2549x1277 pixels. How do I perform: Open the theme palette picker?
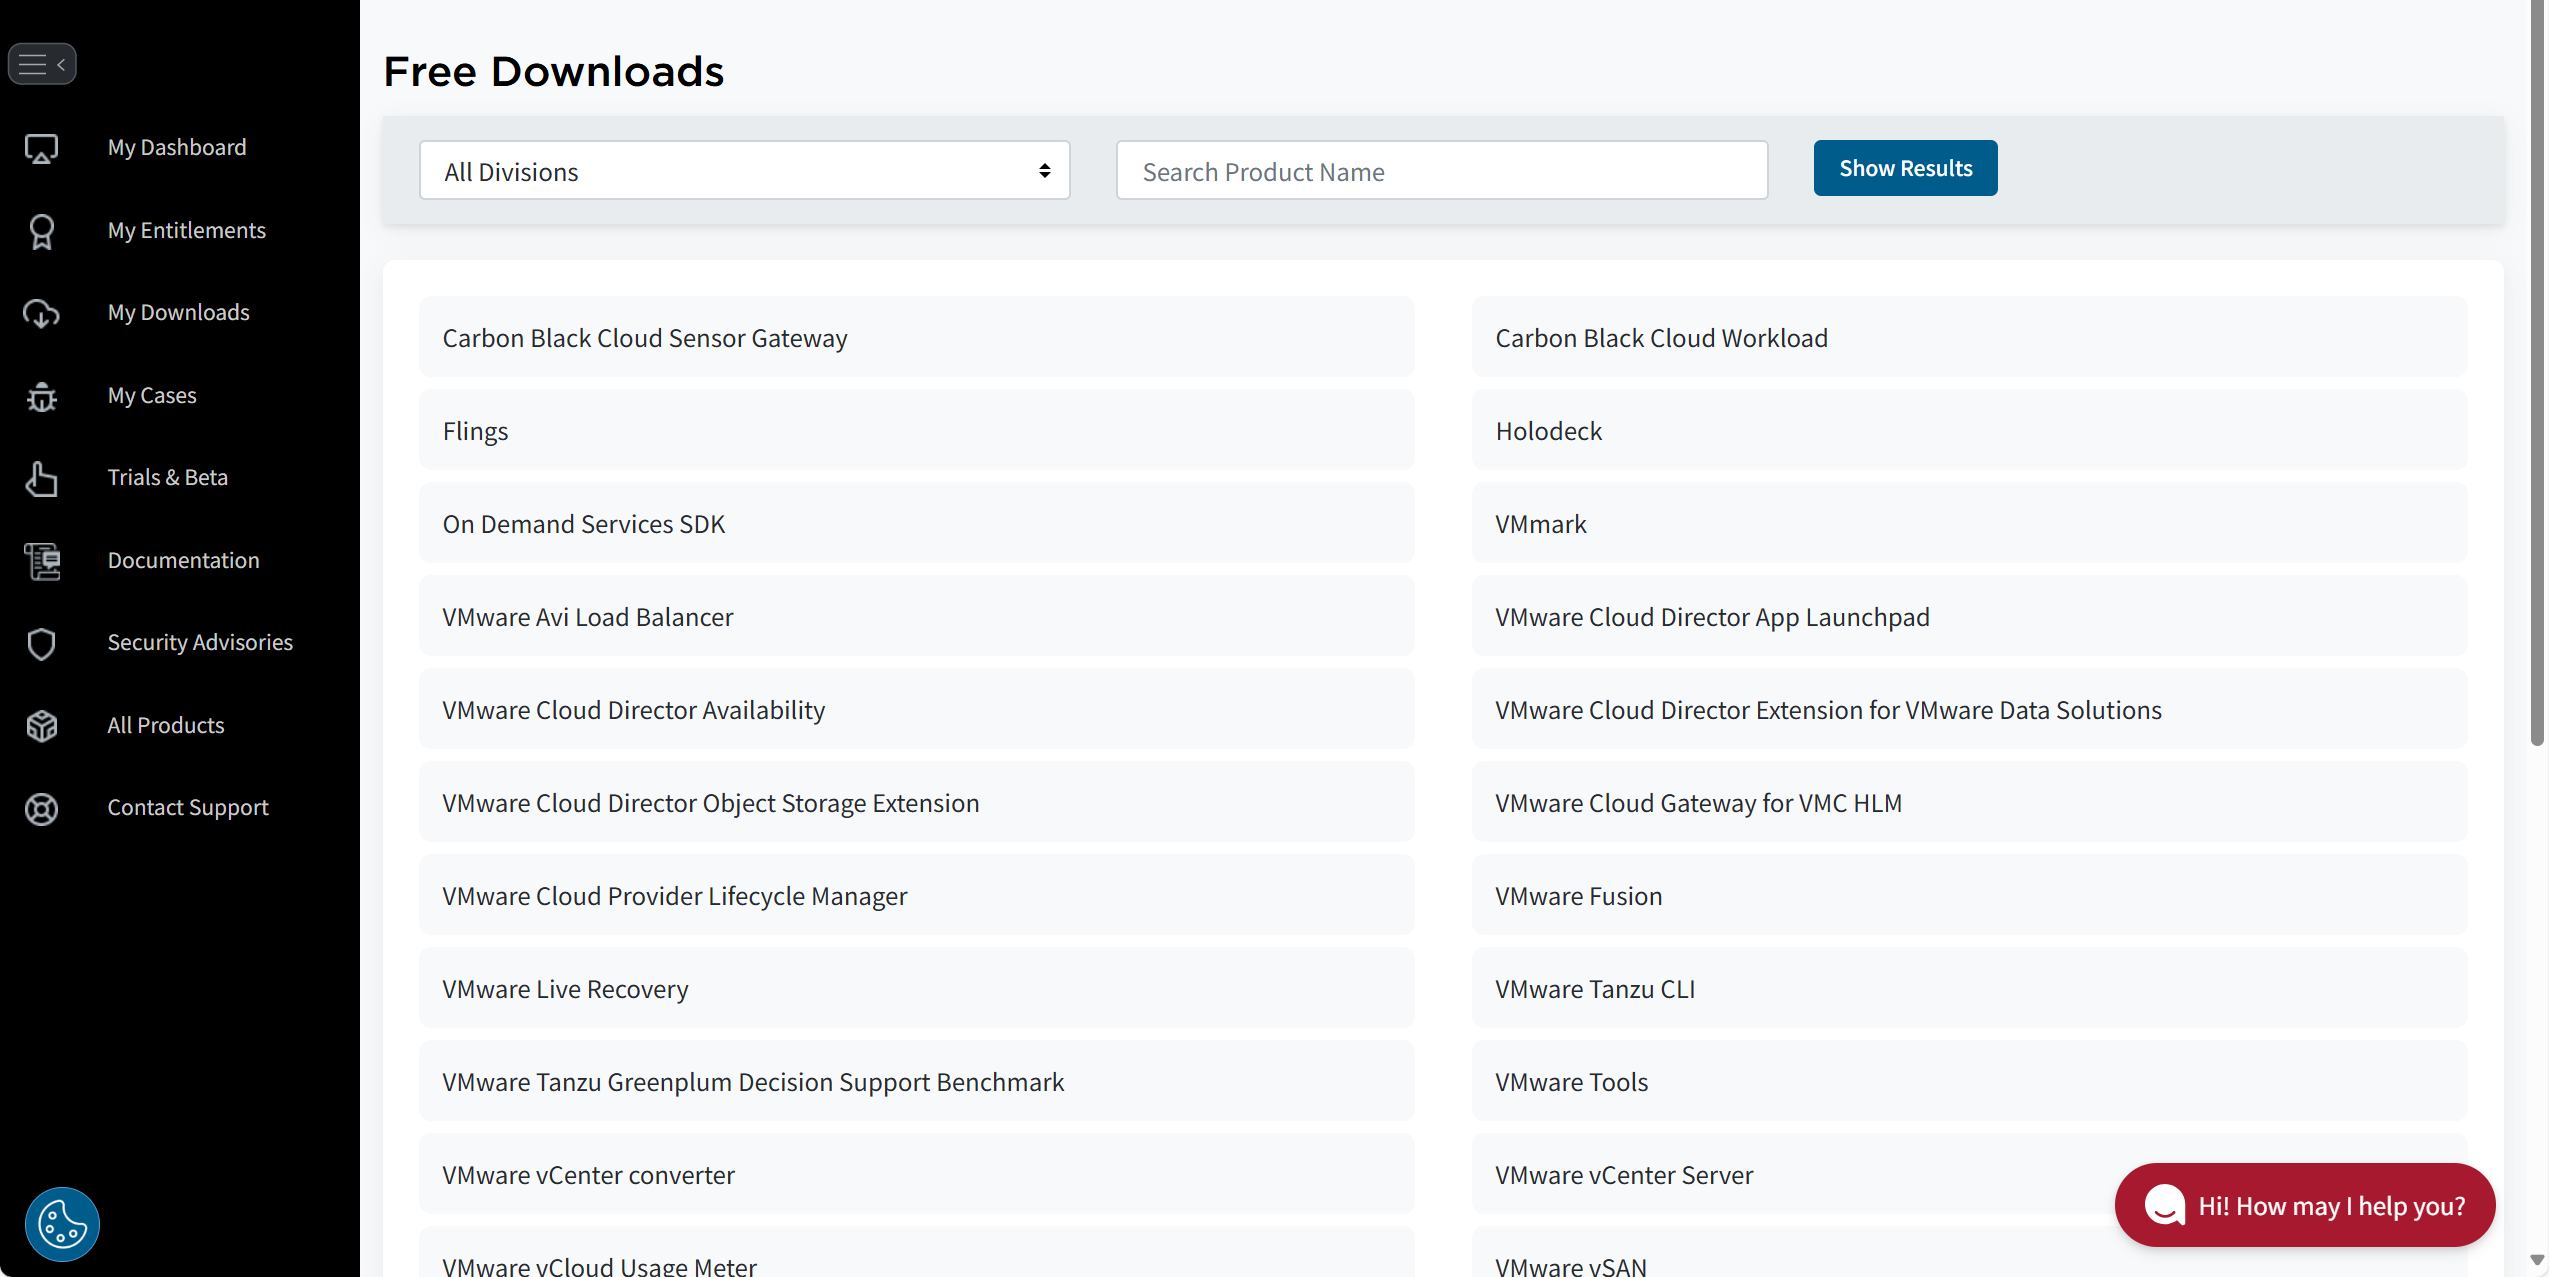[x=60, y=1224]
